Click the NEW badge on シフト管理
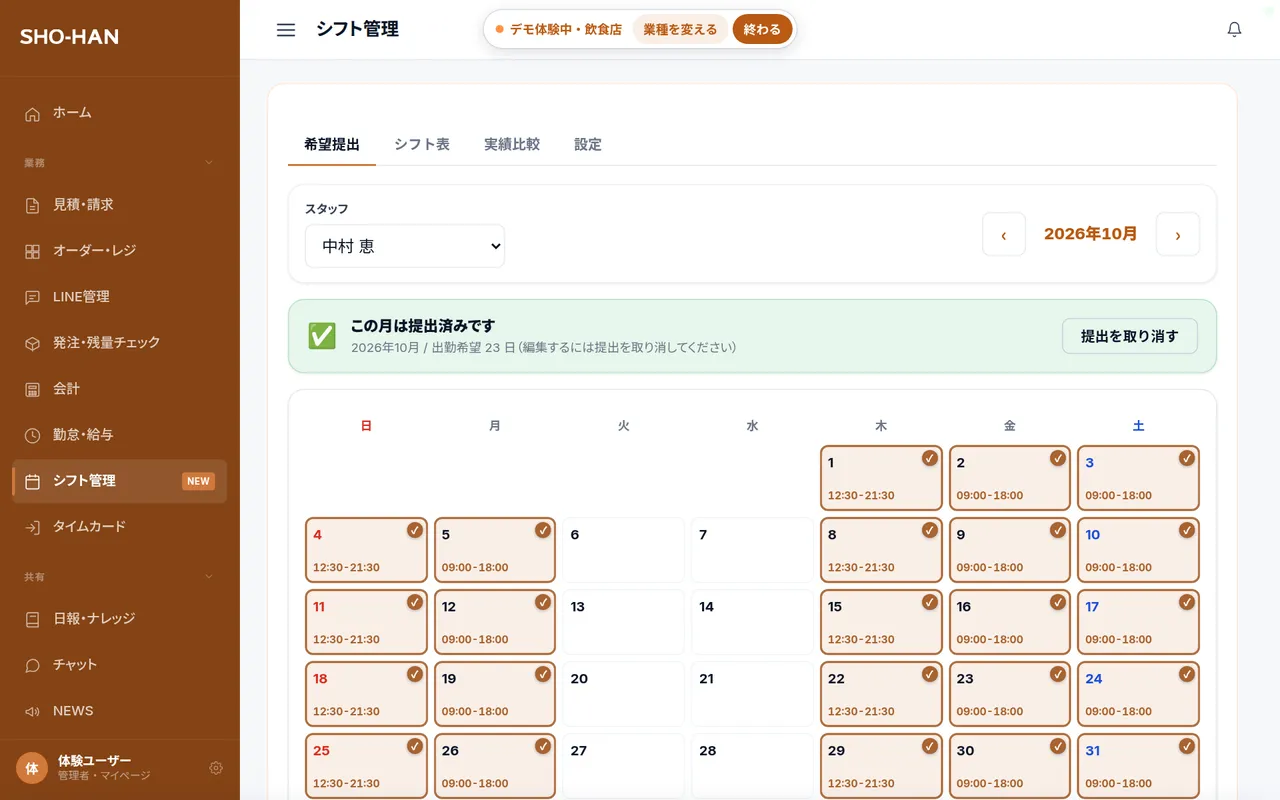 click(198, 481)
